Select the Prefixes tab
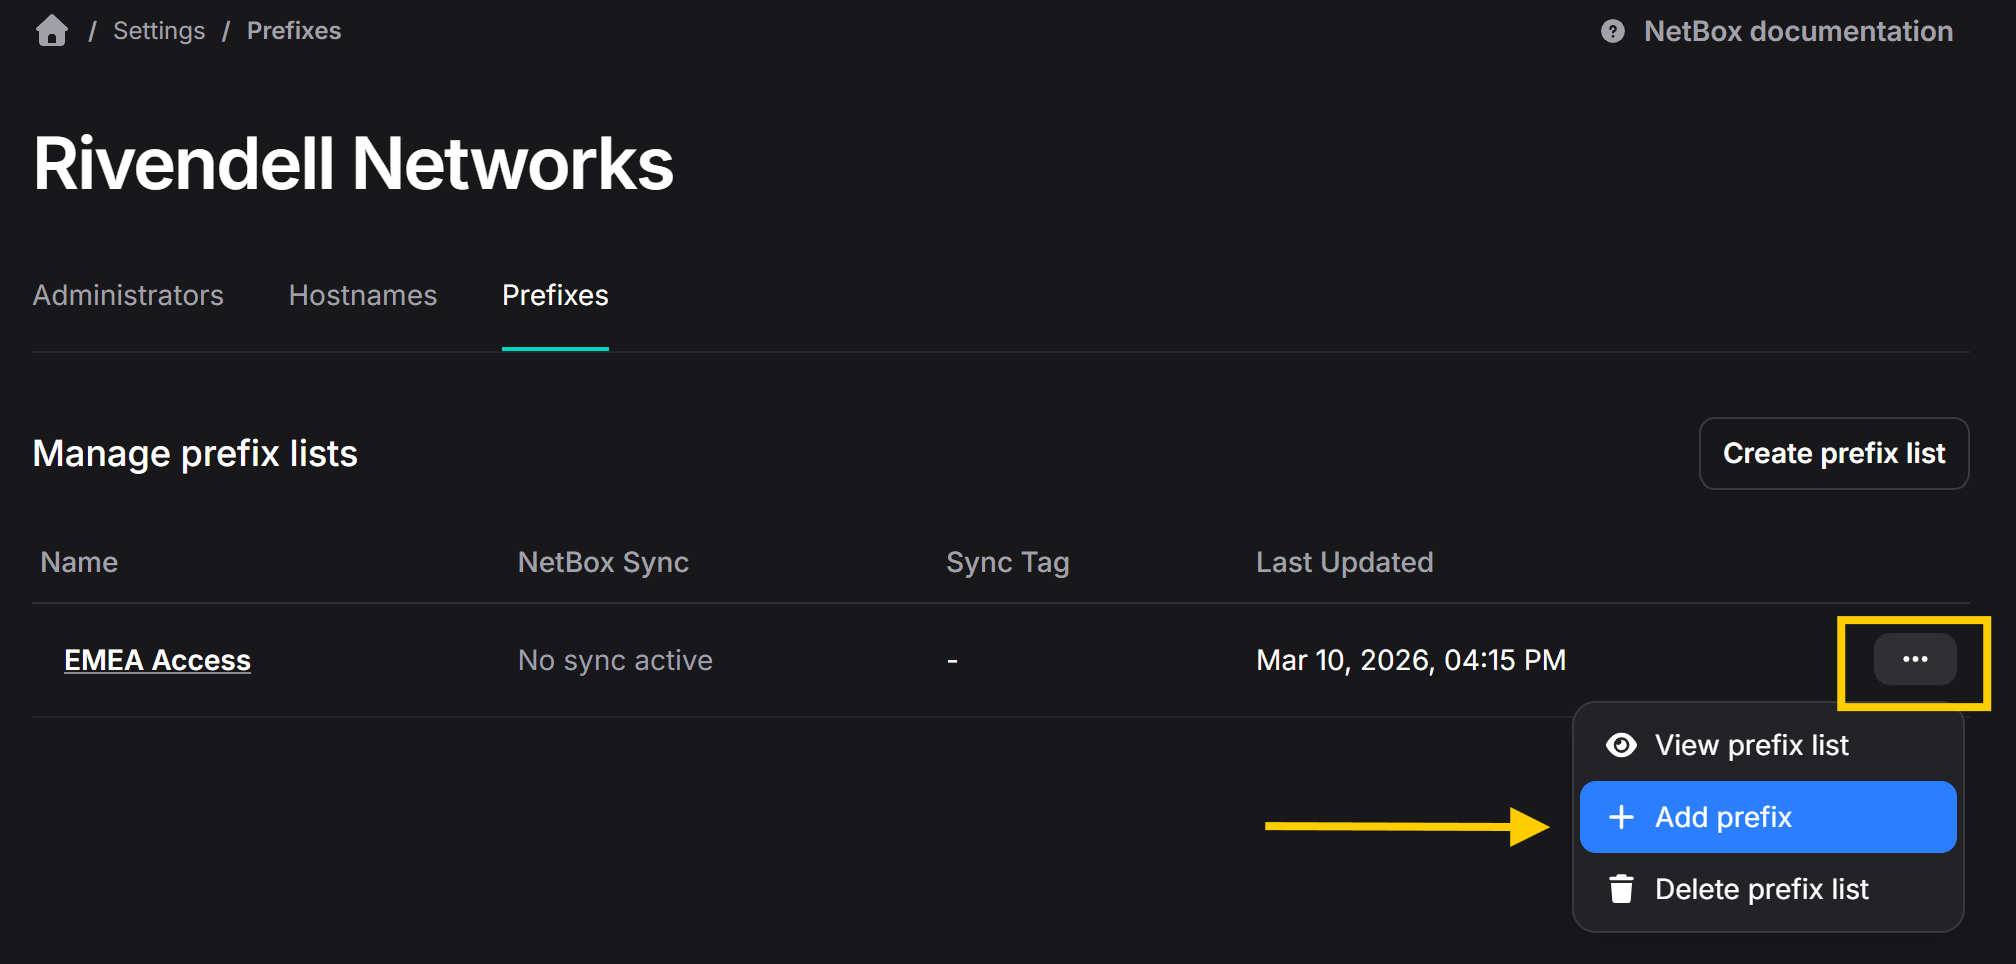Image resolution: width=2016 pixels, height=964 pixels. [555, 295]
